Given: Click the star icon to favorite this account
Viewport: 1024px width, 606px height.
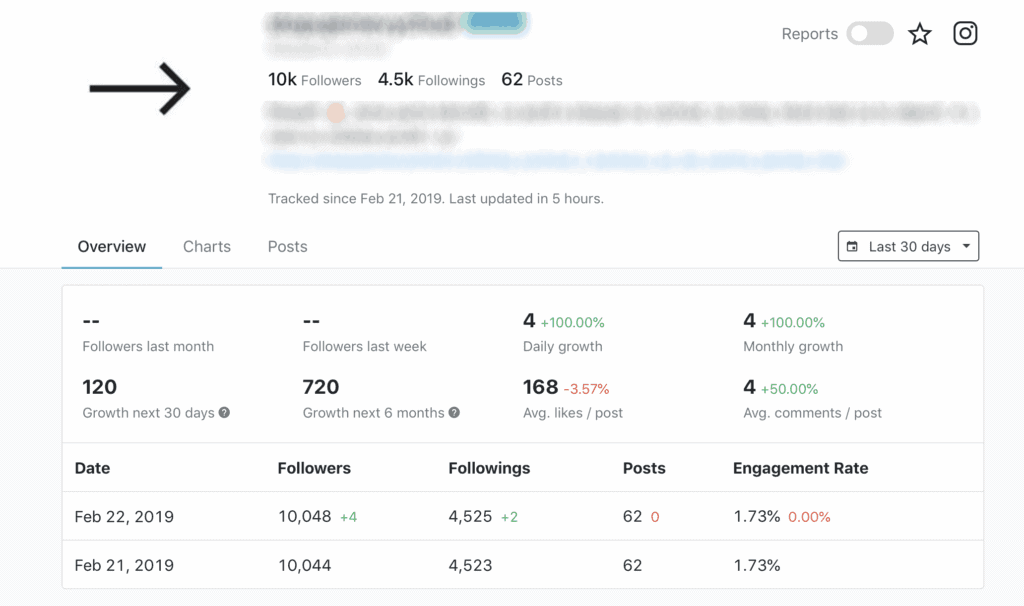Looking at the screenshot, I should coord(919,33).
